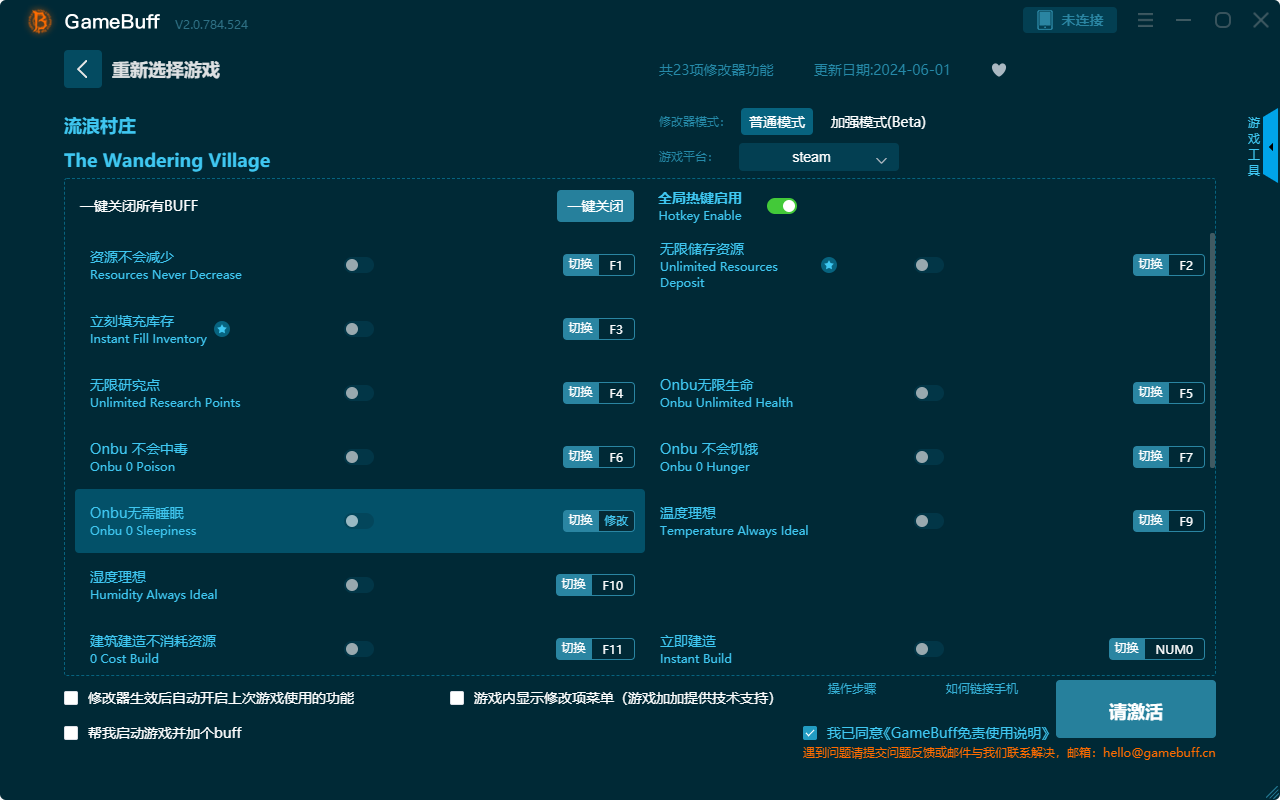
Task: Click star badge next to Instant Fill Inventory
Action: point(222,329)
